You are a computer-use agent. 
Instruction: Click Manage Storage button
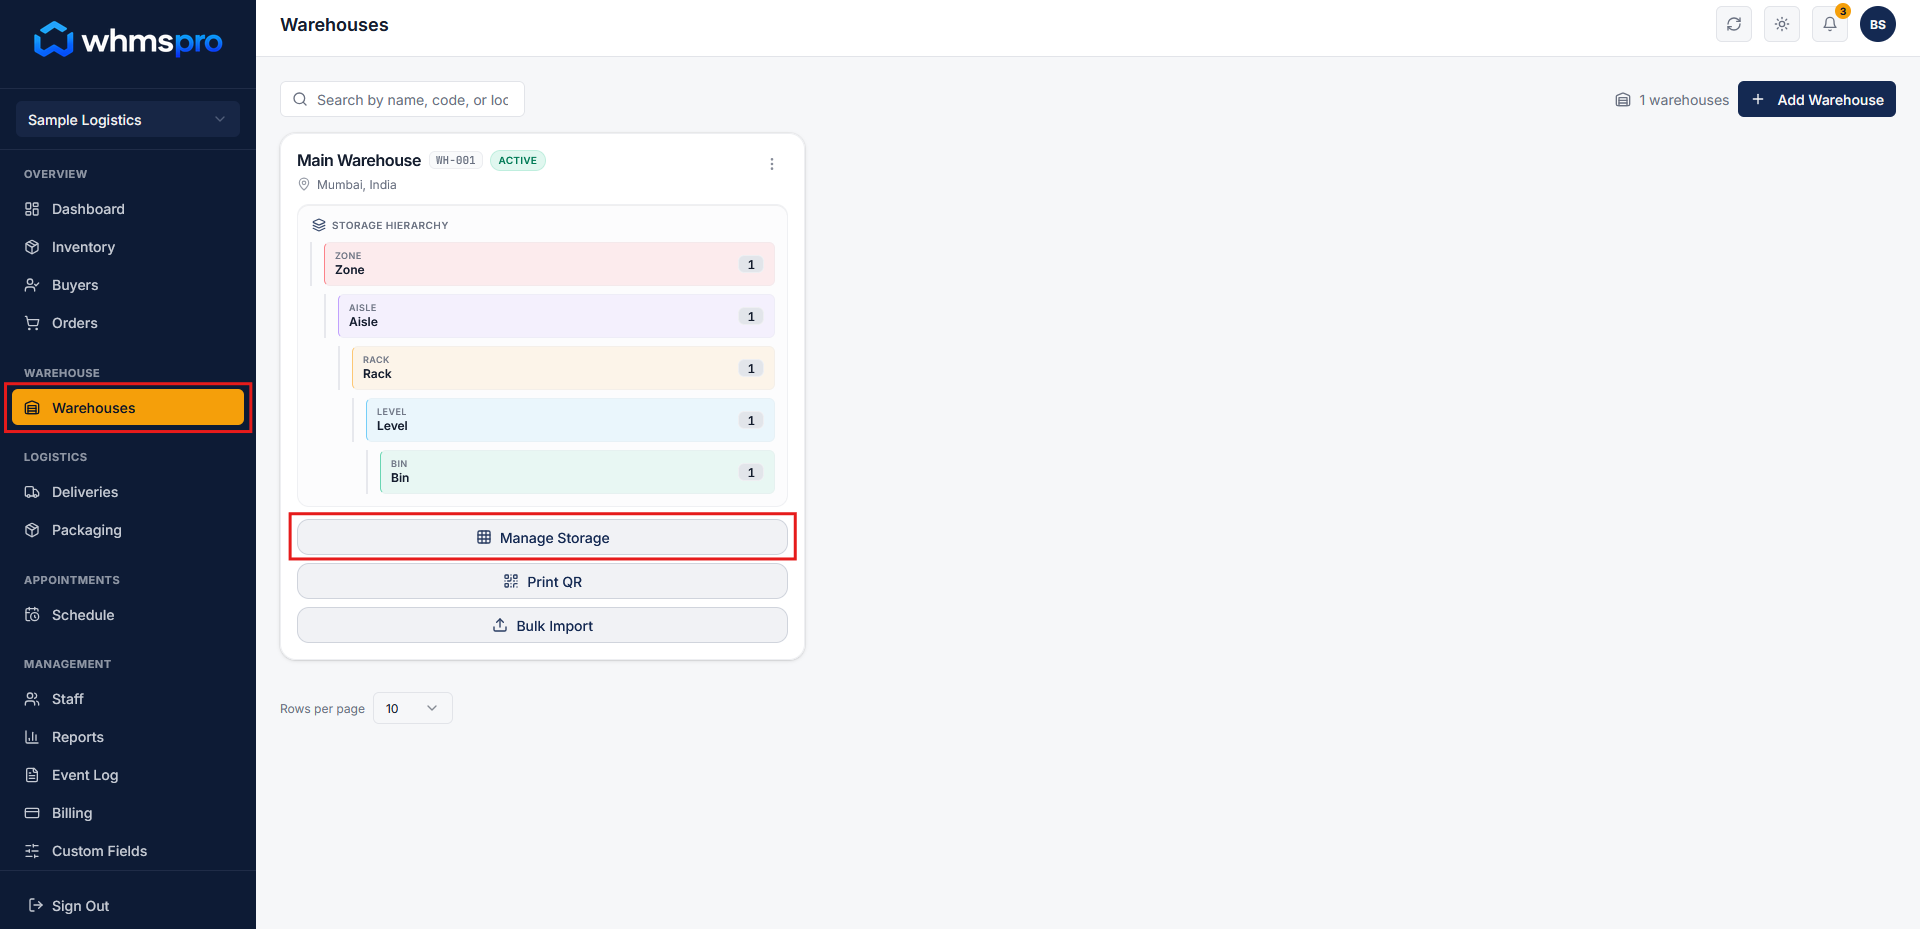coord(542,537)
